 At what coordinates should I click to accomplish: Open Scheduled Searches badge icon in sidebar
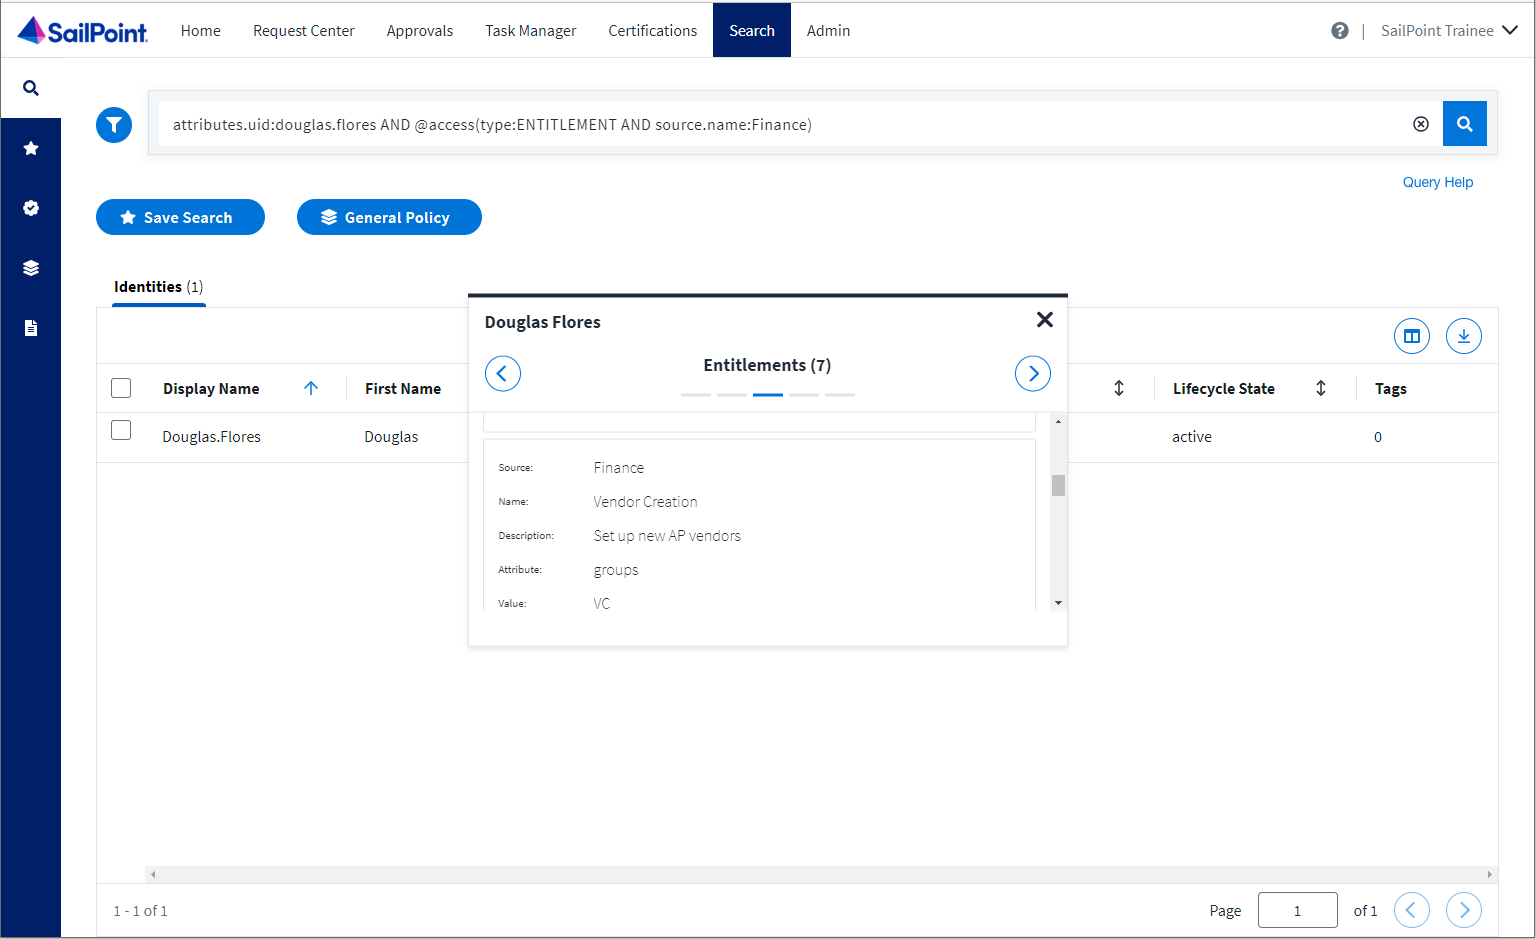tap(31, 207)
